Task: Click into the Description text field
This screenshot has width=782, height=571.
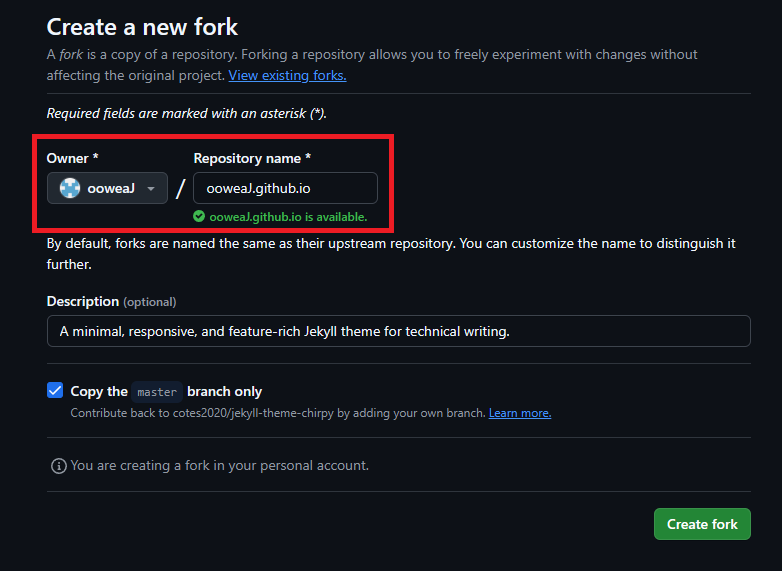Action: point(398,331)
